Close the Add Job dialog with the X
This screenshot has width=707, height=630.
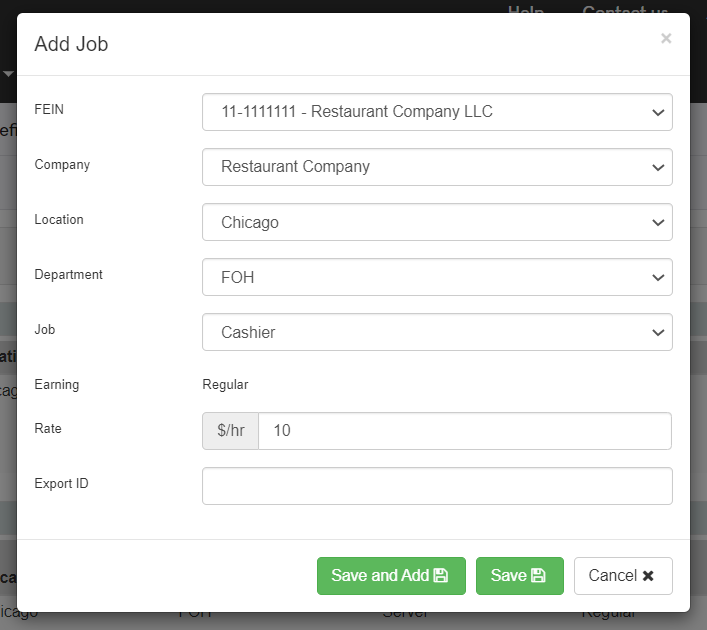pos(666,39)
